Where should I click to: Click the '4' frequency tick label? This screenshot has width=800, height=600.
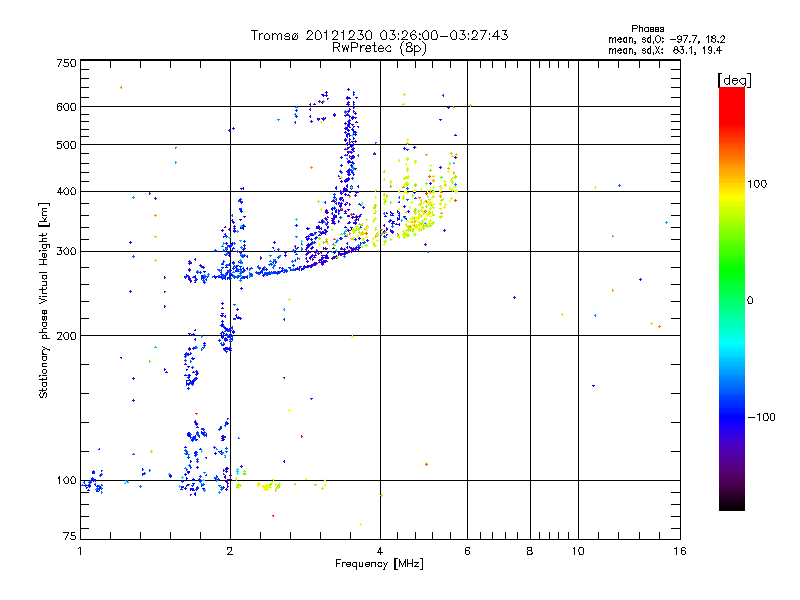tap(380, 551)
